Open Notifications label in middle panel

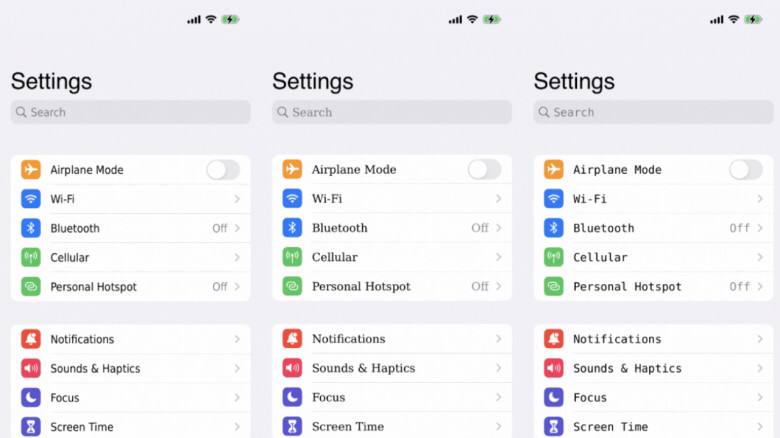click(x=348, y=339)
